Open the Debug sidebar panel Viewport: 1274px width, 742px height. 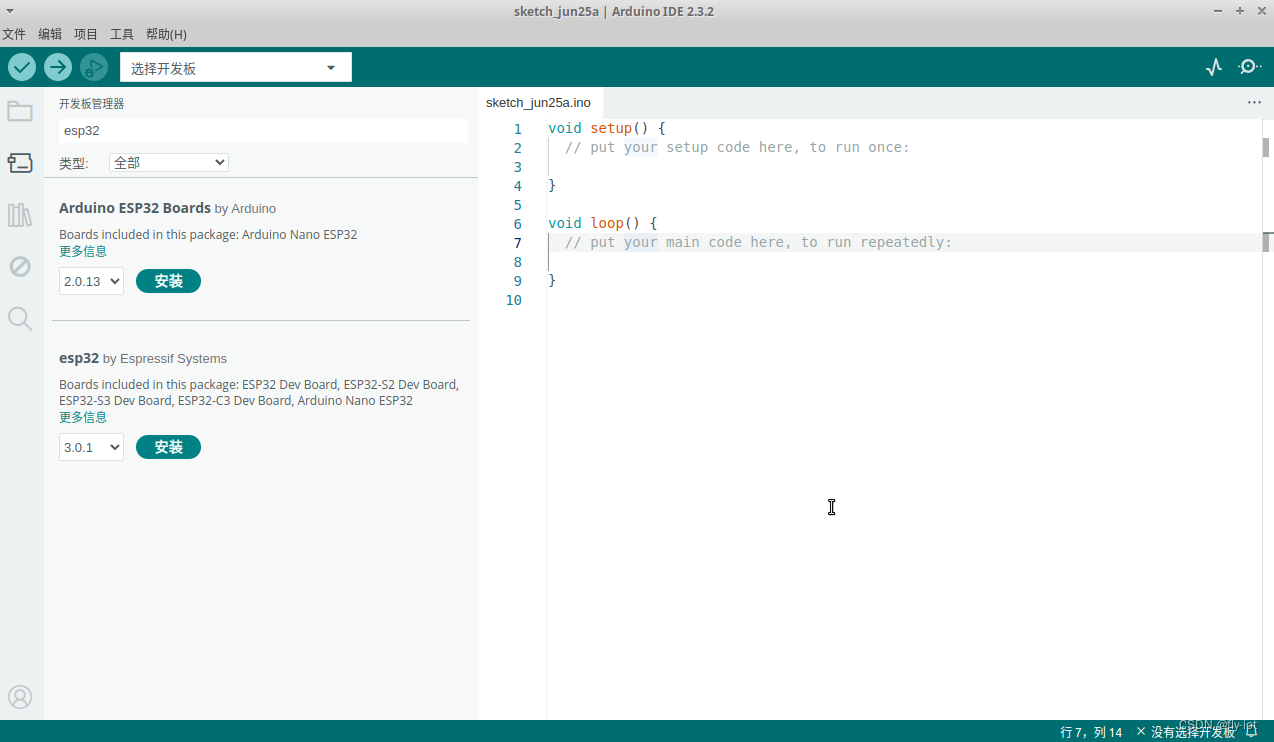click(20, 267)
